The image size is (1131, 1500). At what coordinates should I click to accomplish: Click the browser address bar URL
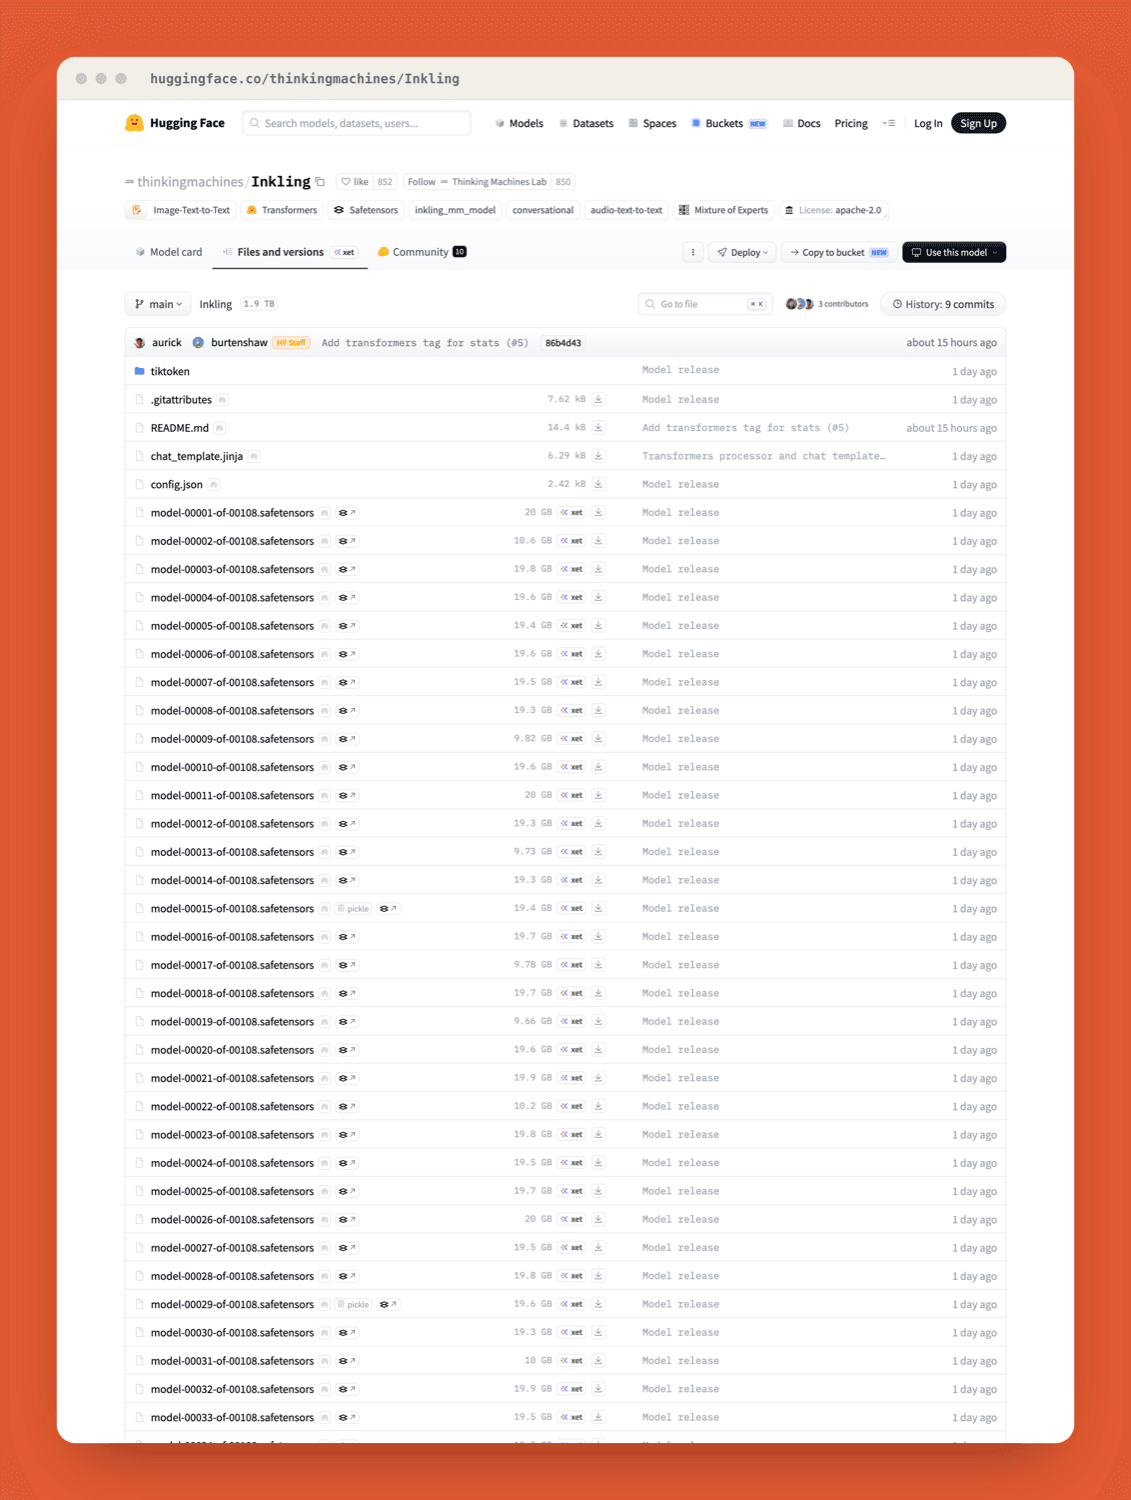click(305, 78)
